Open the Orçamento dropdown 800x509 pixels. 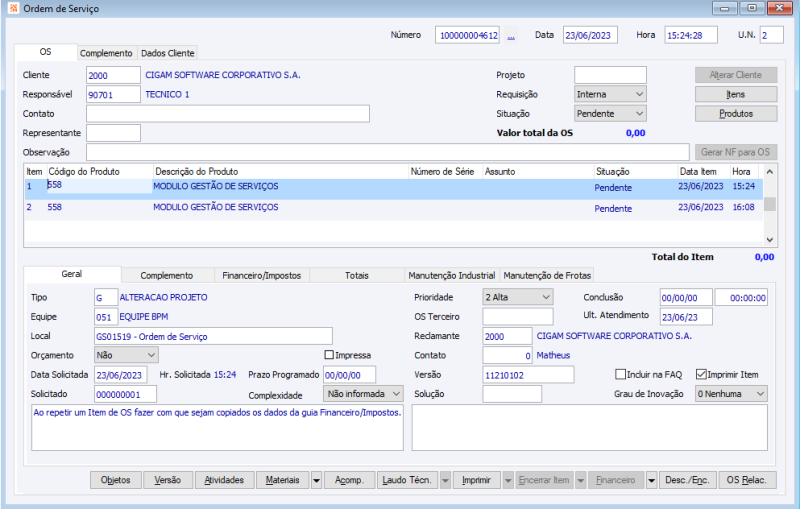click(126, 355)
